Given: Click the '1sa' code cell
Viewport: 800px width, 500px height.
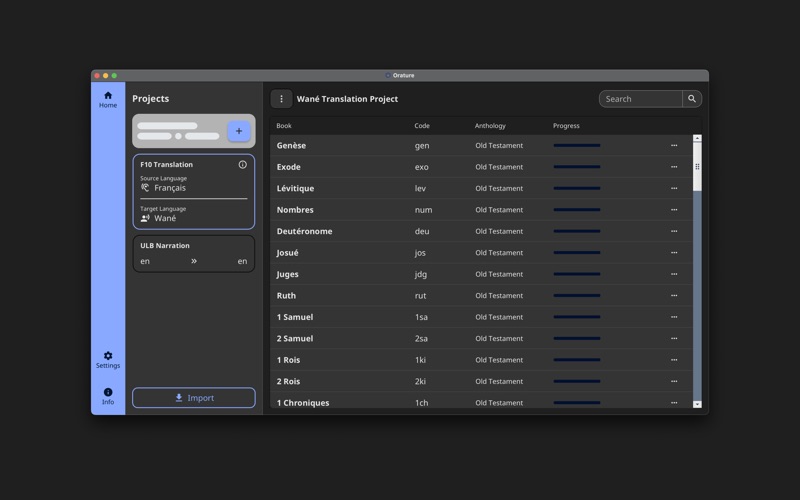Looking at the screenshot, I should pyautogui.click(x=421, y=317).
